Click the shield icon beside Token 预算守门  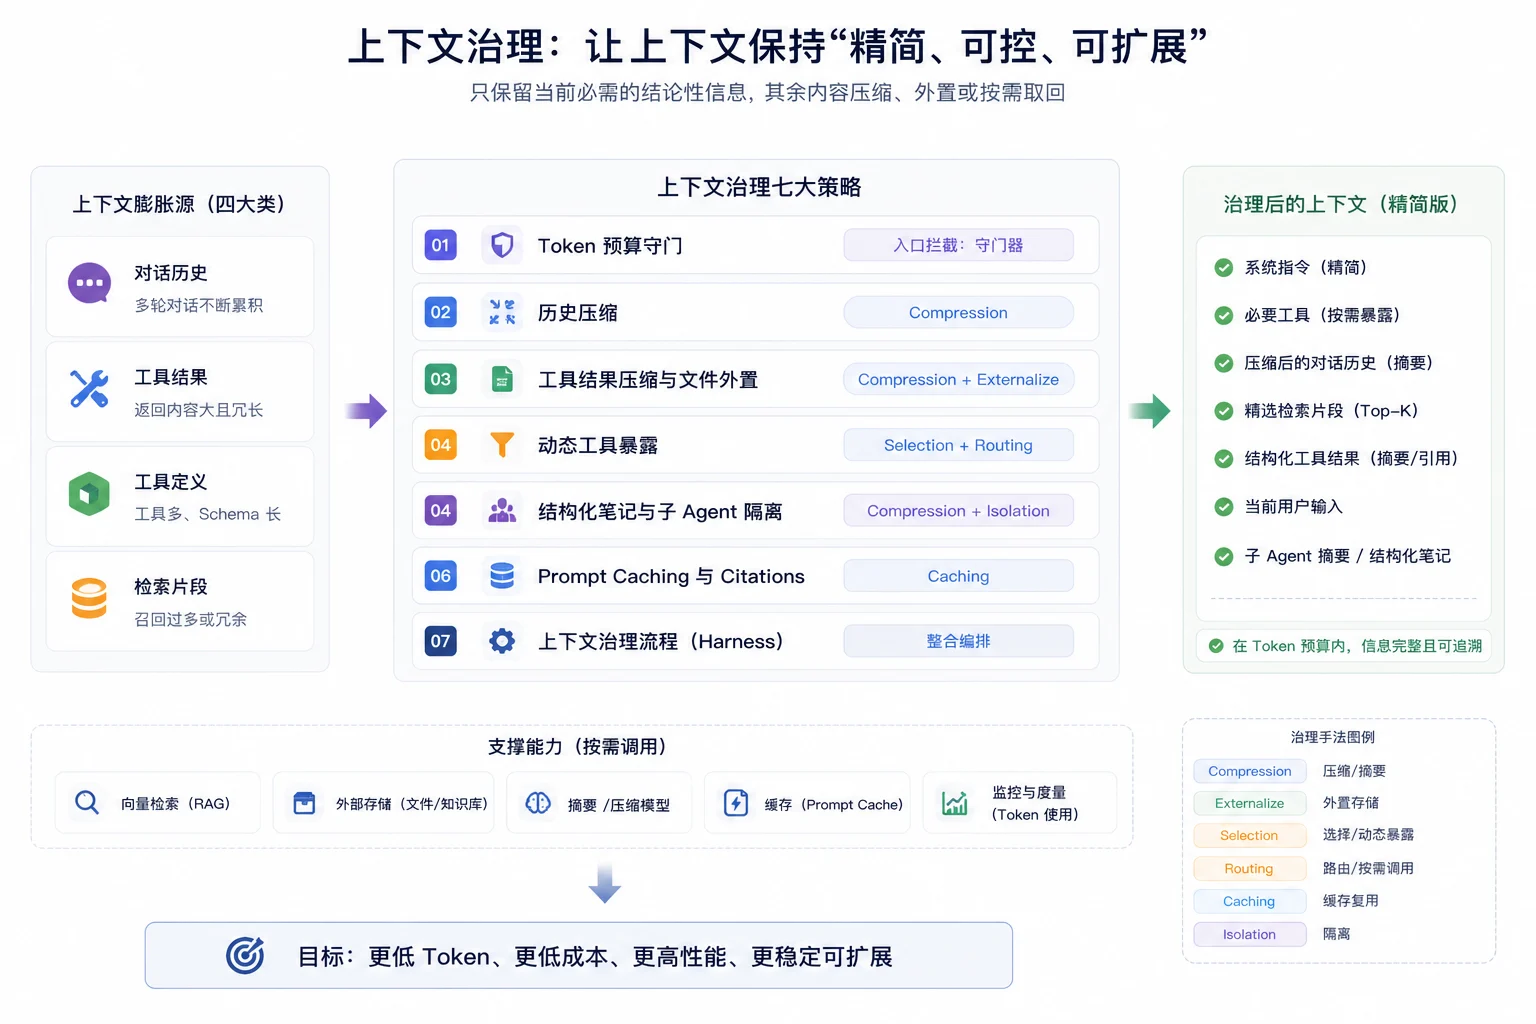(x=502, y=245)
